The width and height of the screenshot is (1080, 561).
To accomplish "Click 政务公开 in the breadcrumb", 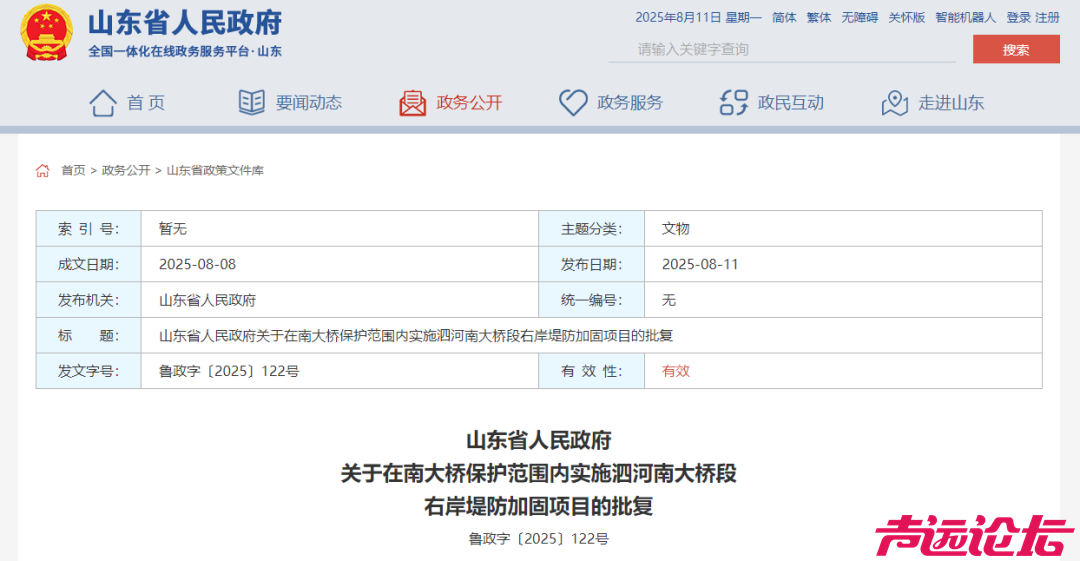I will coord(126,170).
